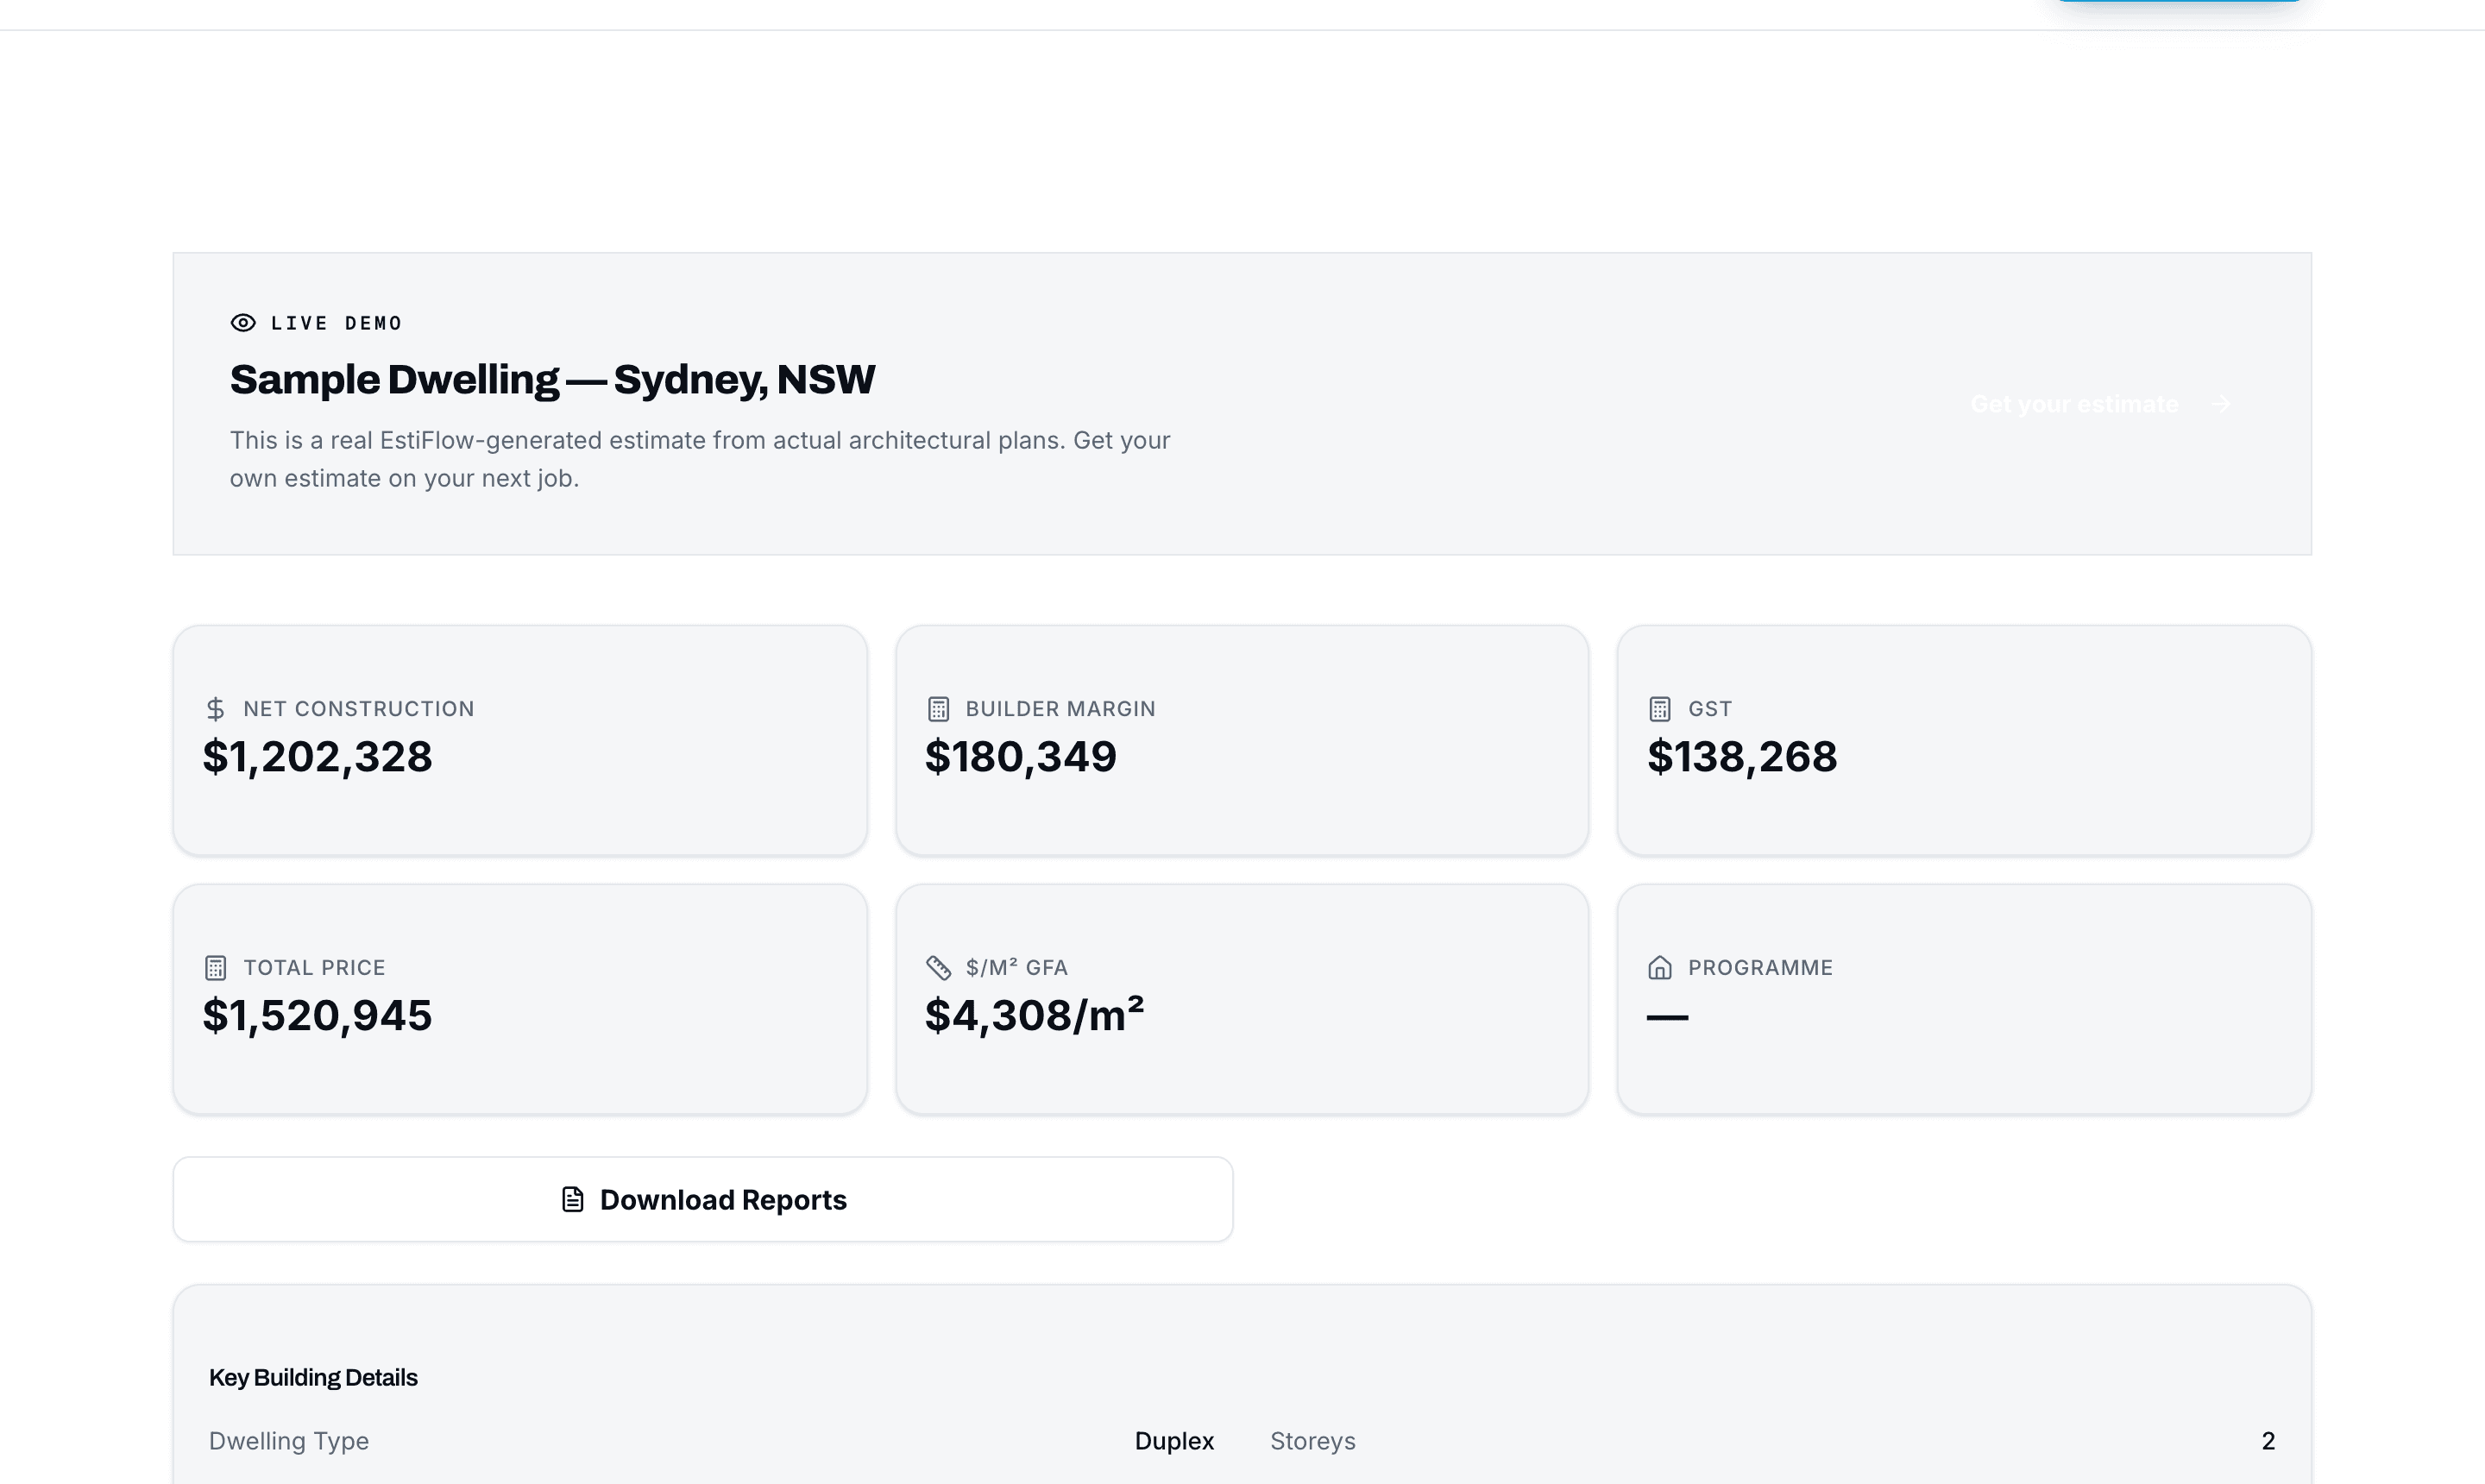This screenshot has height=1484, width=2485.
Task: Open the Download Reports button
Action: 703,1200
